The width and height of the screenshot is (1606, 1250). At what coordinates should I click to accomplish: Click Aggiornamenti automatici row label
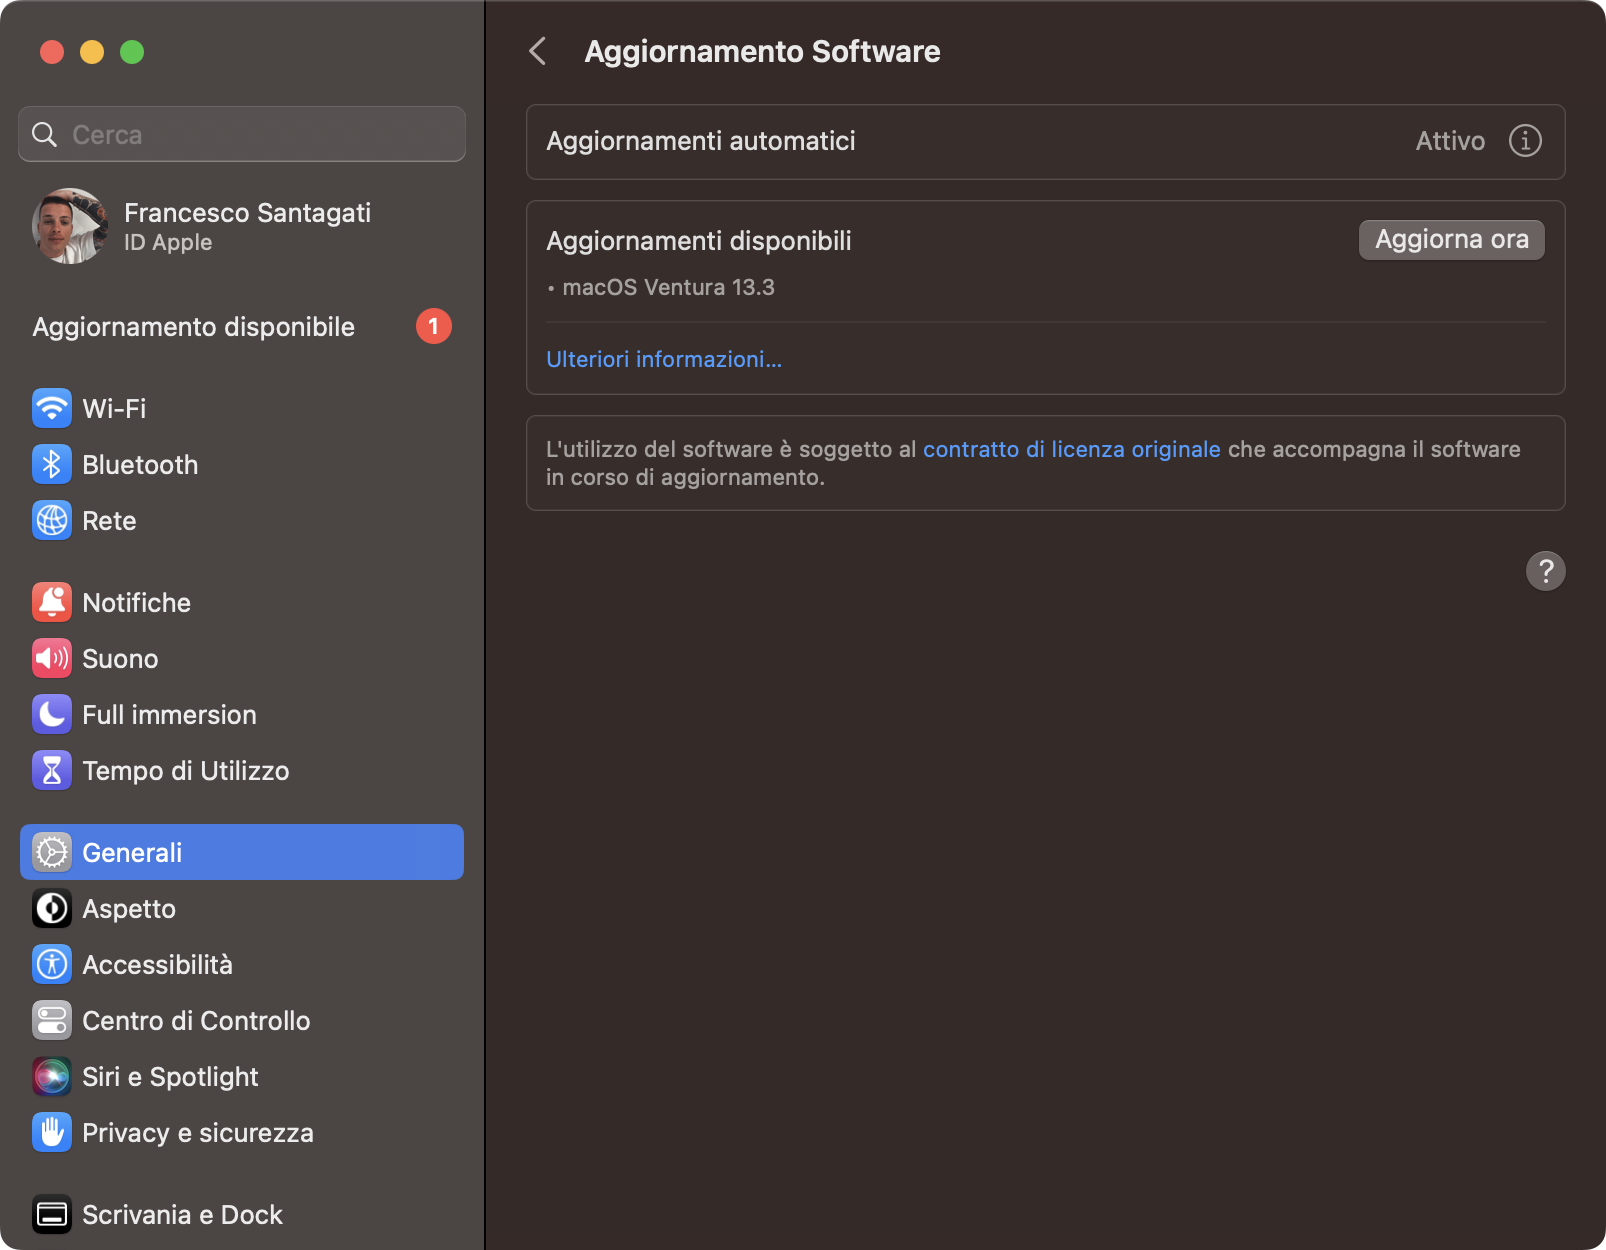point(701,141)
